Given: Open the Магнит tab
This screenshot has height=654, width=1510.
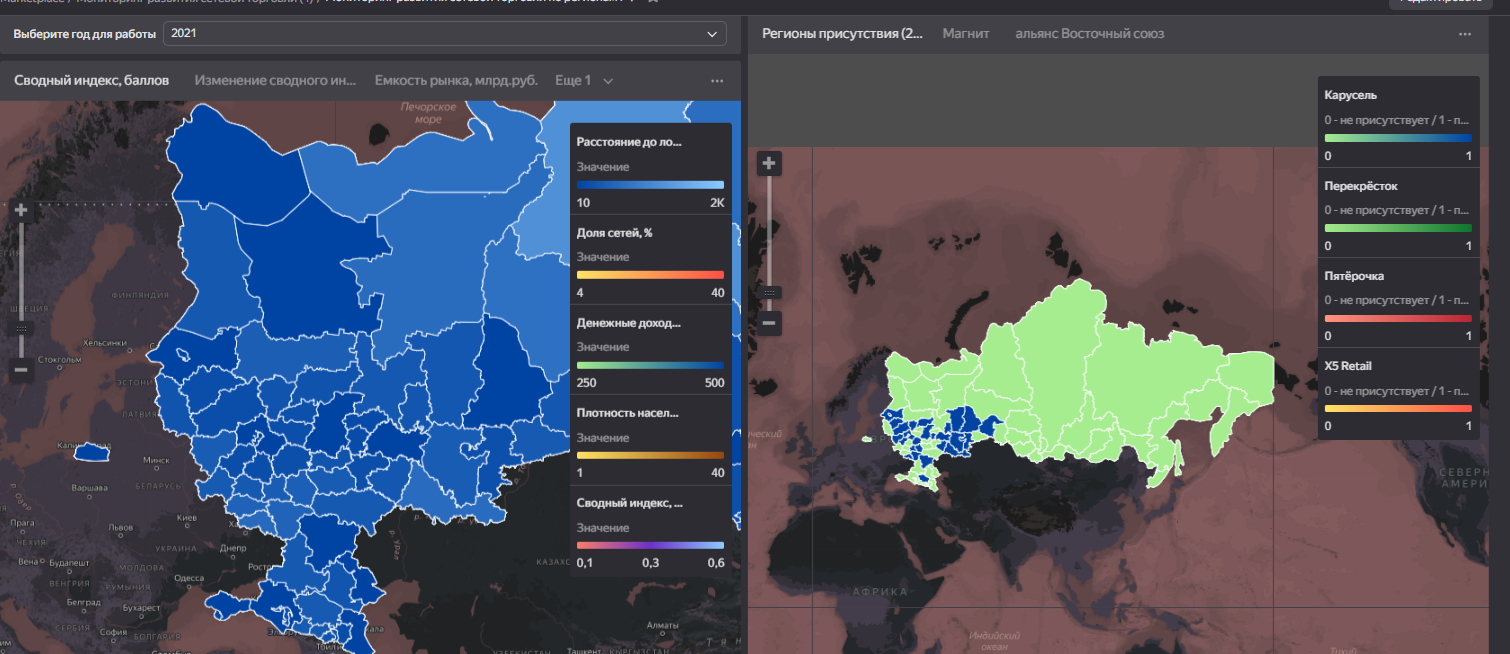Looking at the screenshot, I should click(x=966, y=33).
